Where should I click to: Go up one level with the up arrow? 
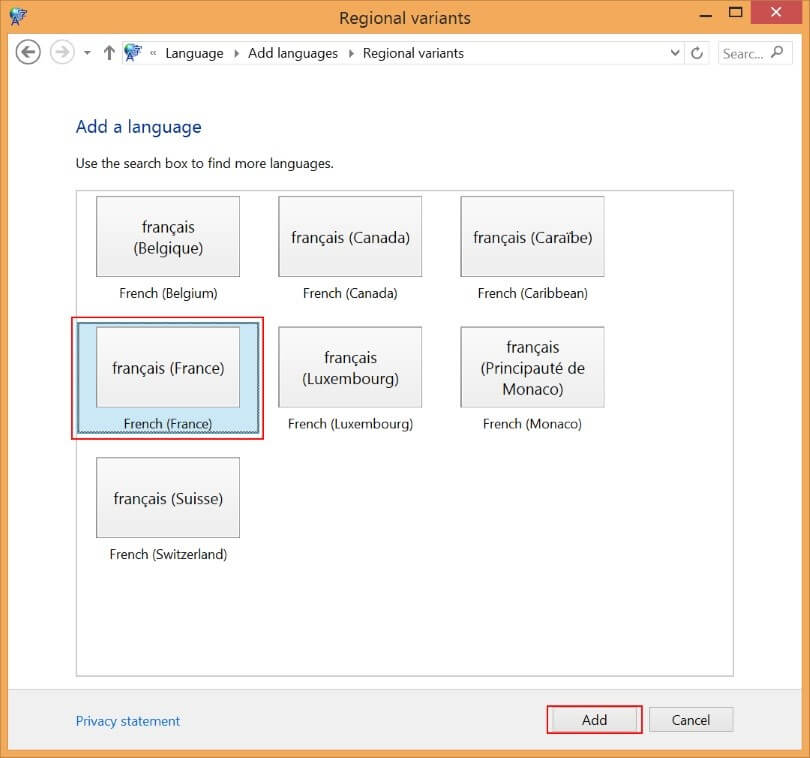click(109, 53)
